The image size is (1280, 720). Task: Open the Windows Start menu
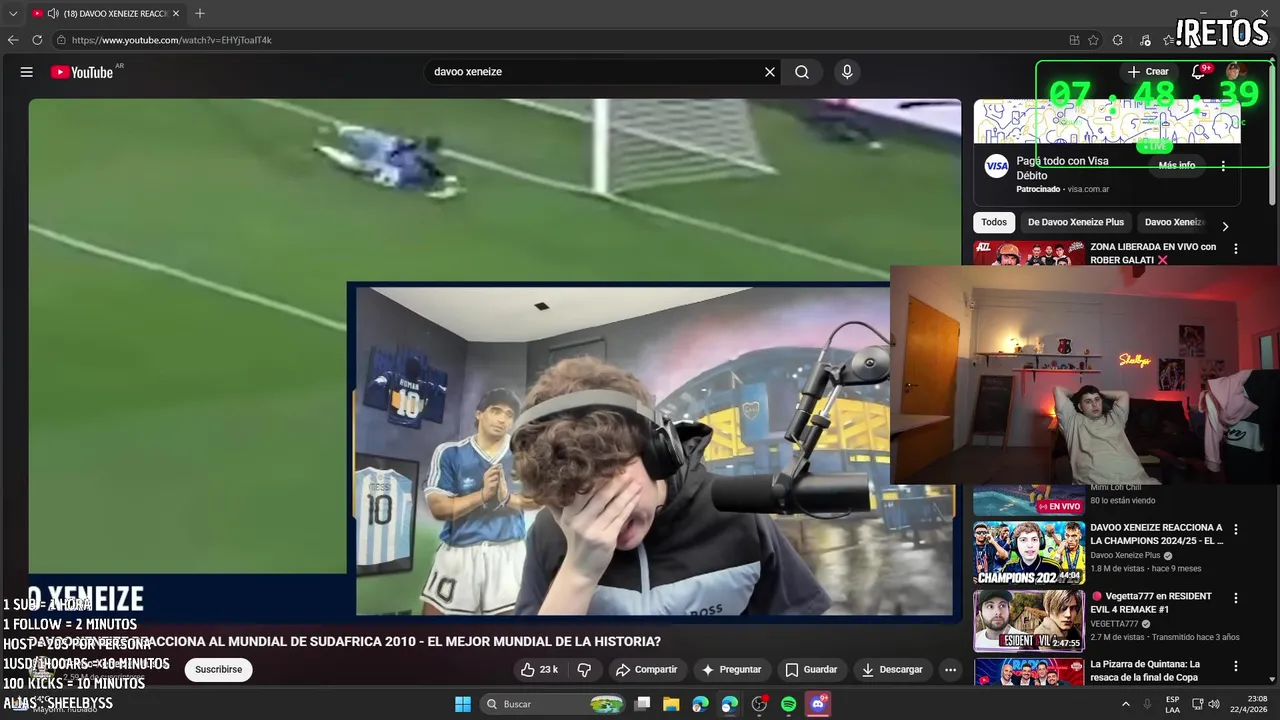point(463,704)
